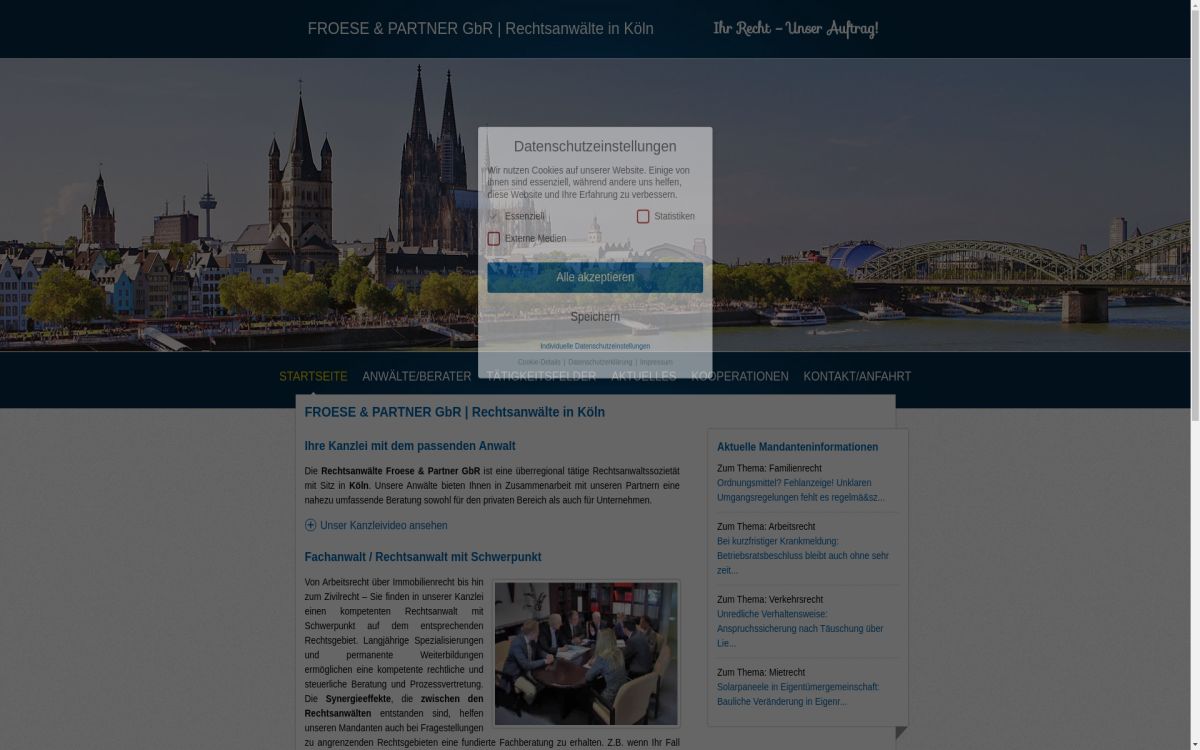1200x750 pixels.
Task: Check the Externe Medien checkbox
Action: click(494, 238)
